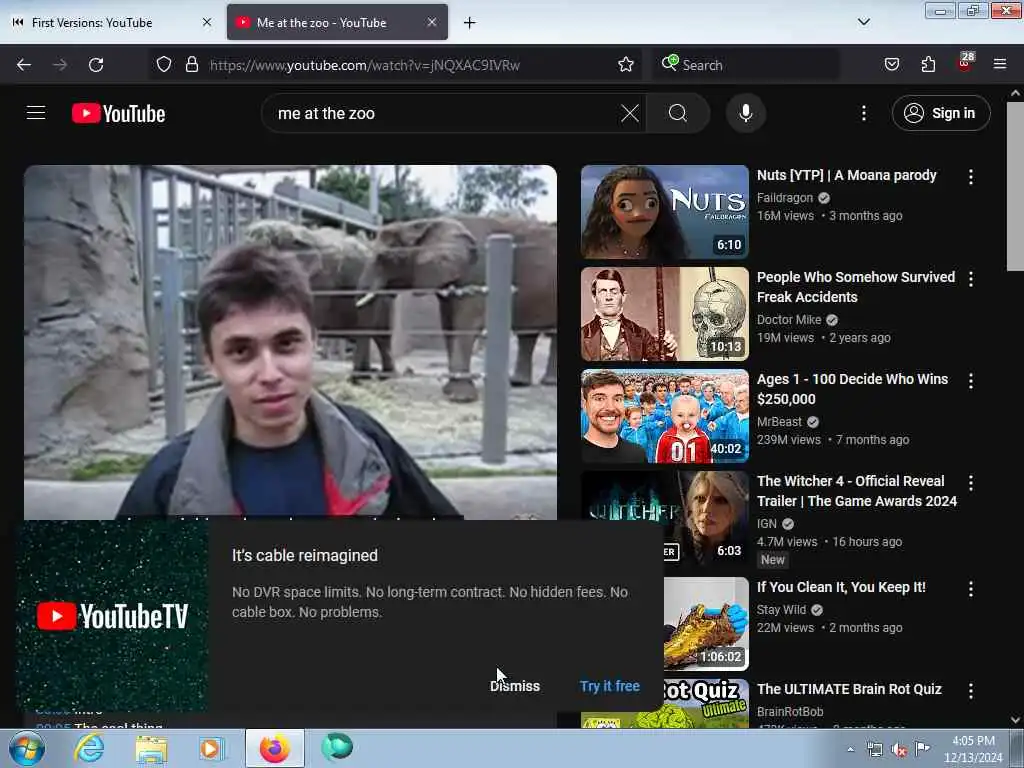
Task: Bookmark this page with the star icon
Action: 626,64
